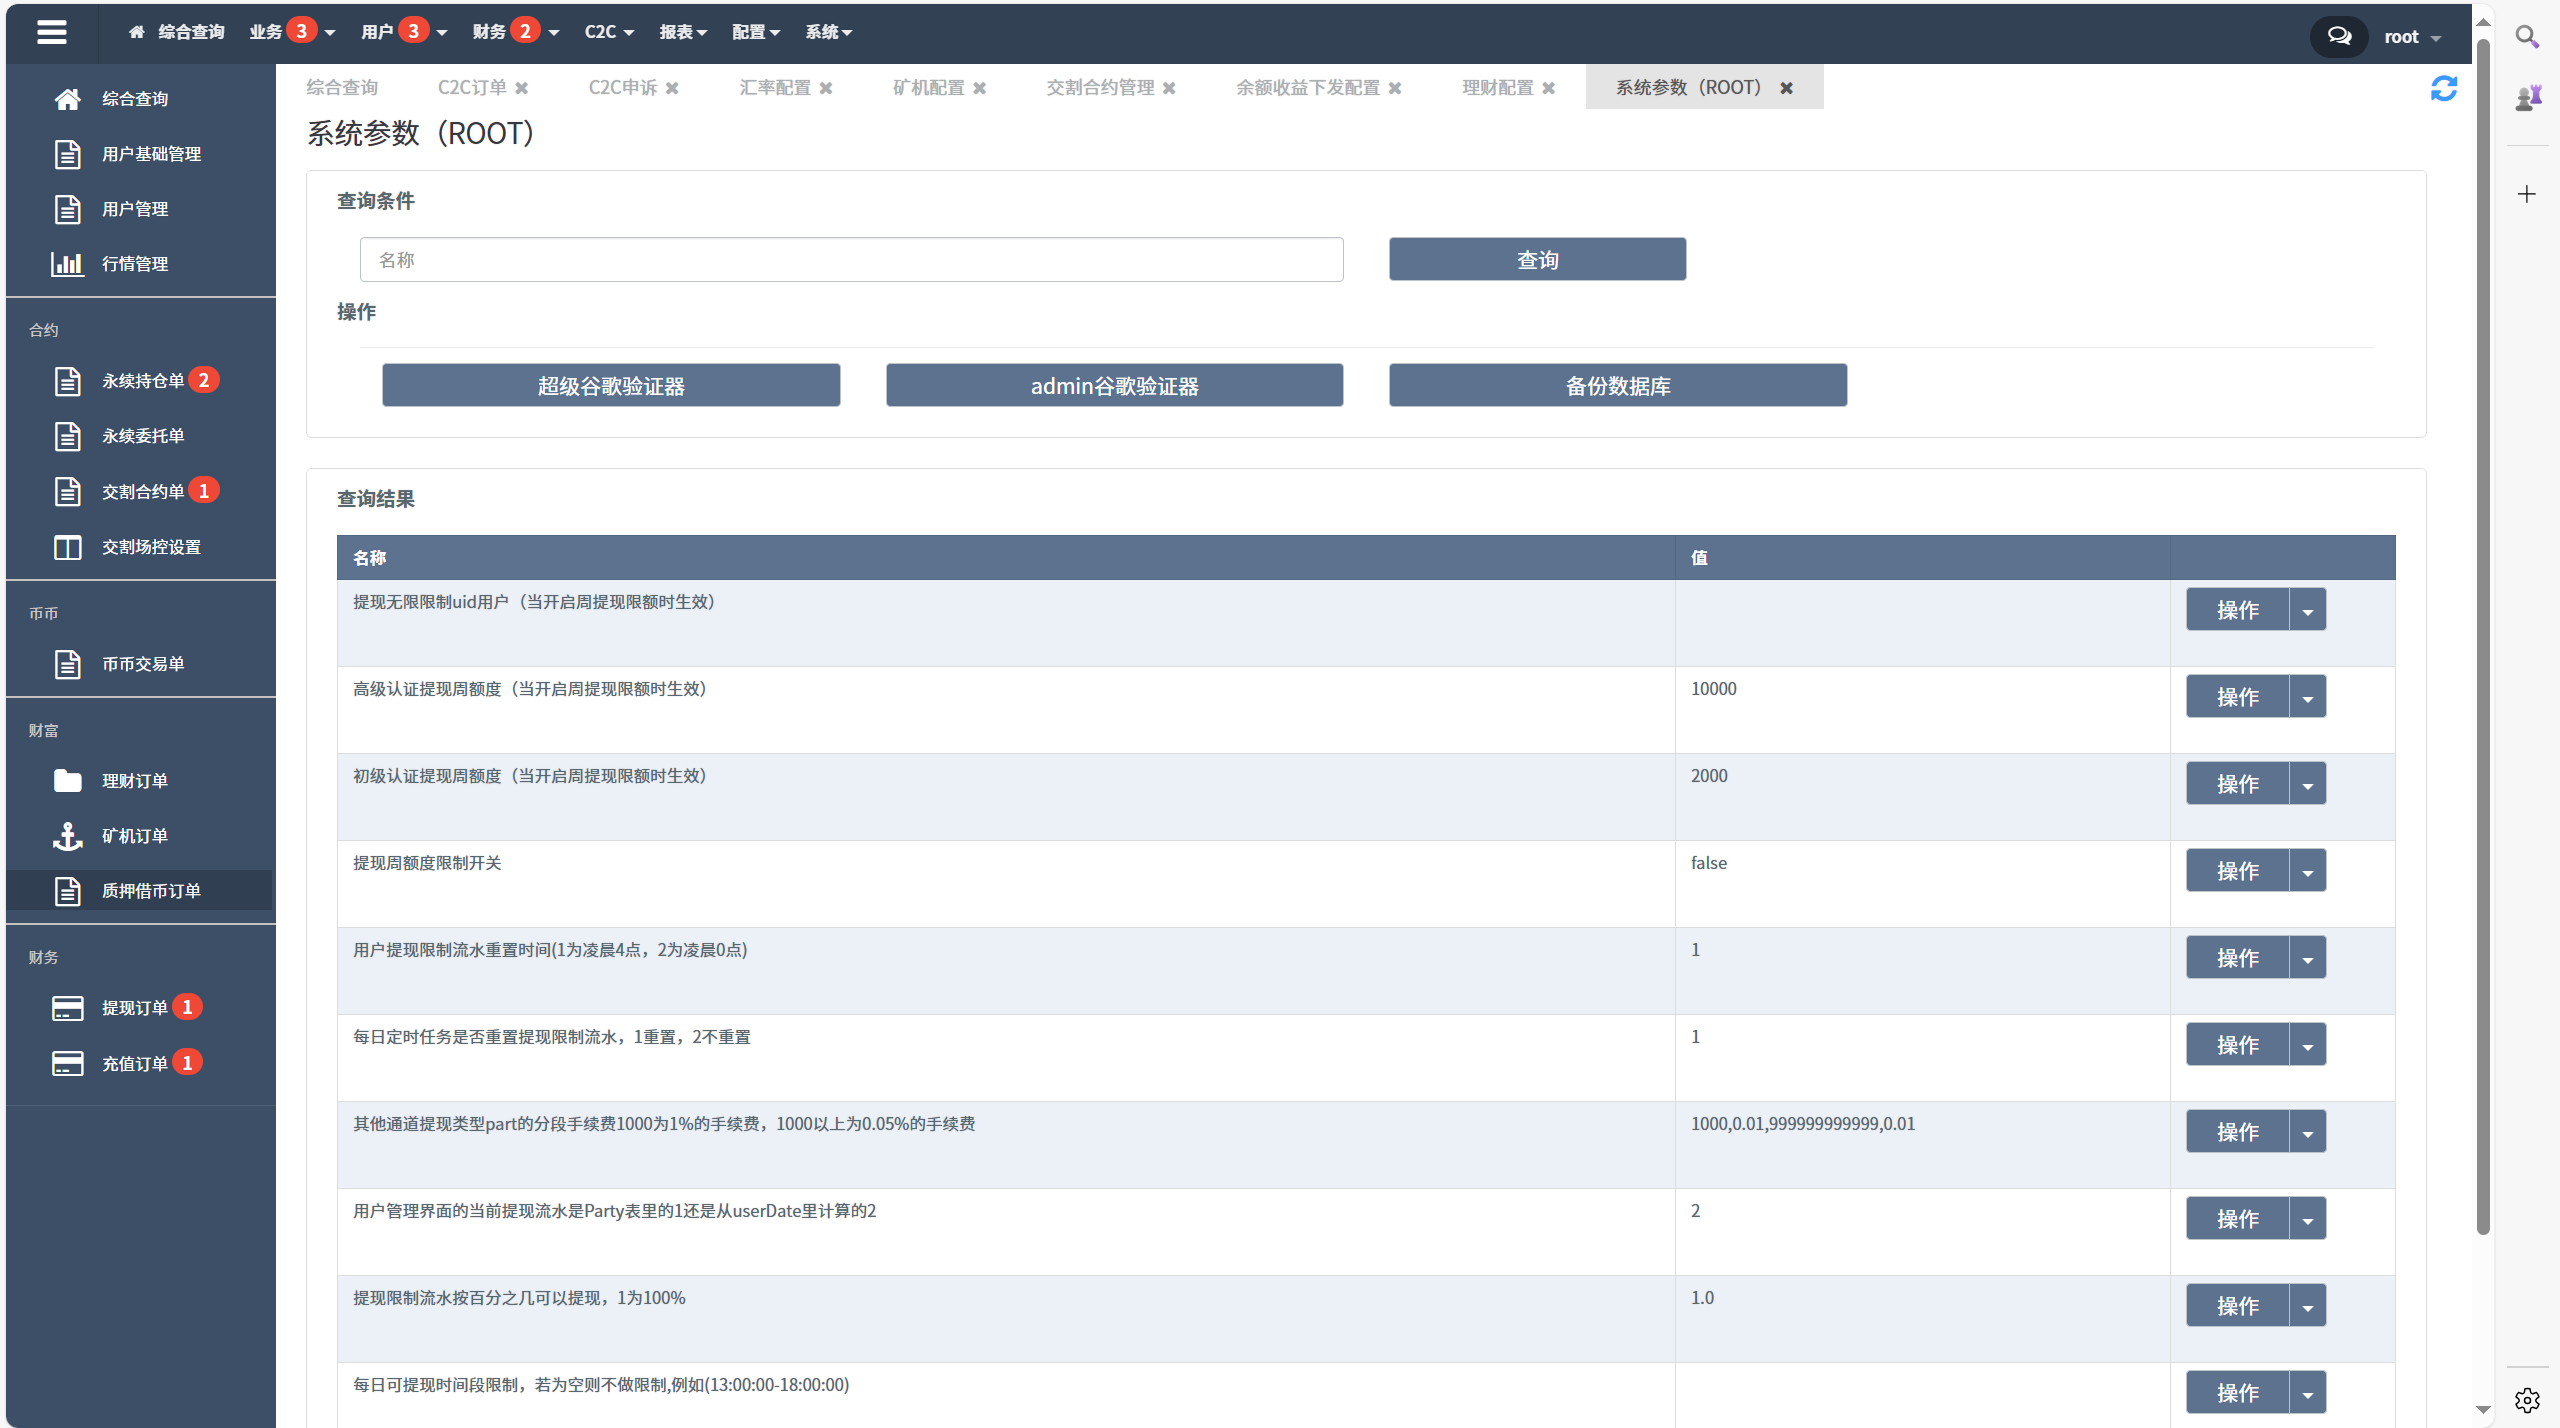
Task: Select the 系统参数（ROOT）tab
Action: 1688,86
